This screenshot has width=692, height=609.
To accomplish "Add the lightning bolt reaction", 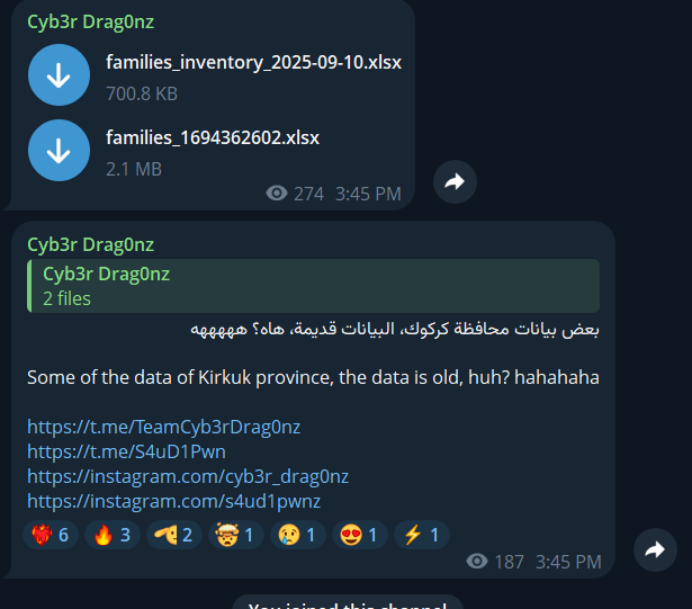I will tap(421, 535).
